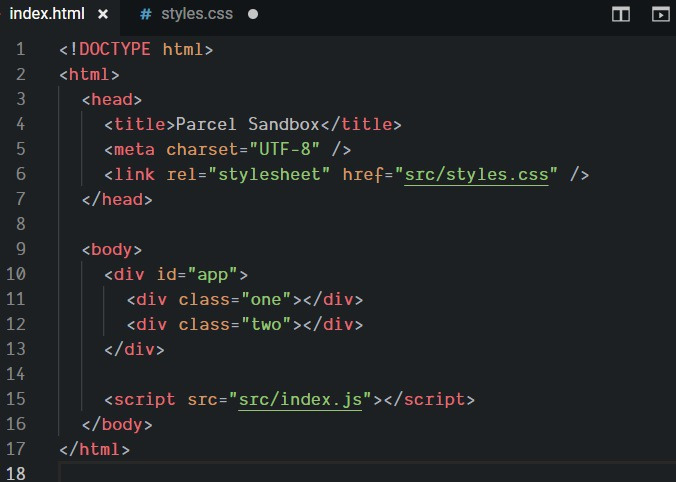Click the opening head tag
Image resolution: width=676 pixels, height=482 pixels.
point(112,100)
